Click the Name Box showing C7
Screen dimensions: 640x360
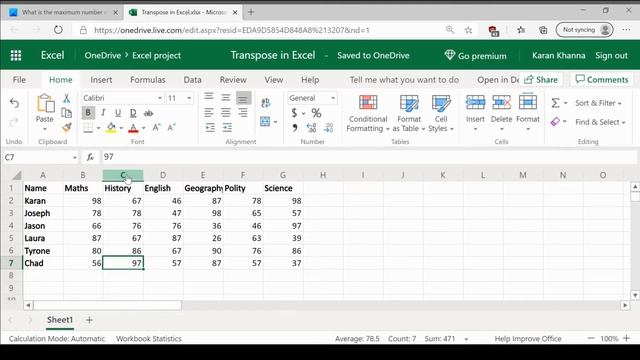tap(40, 157)
